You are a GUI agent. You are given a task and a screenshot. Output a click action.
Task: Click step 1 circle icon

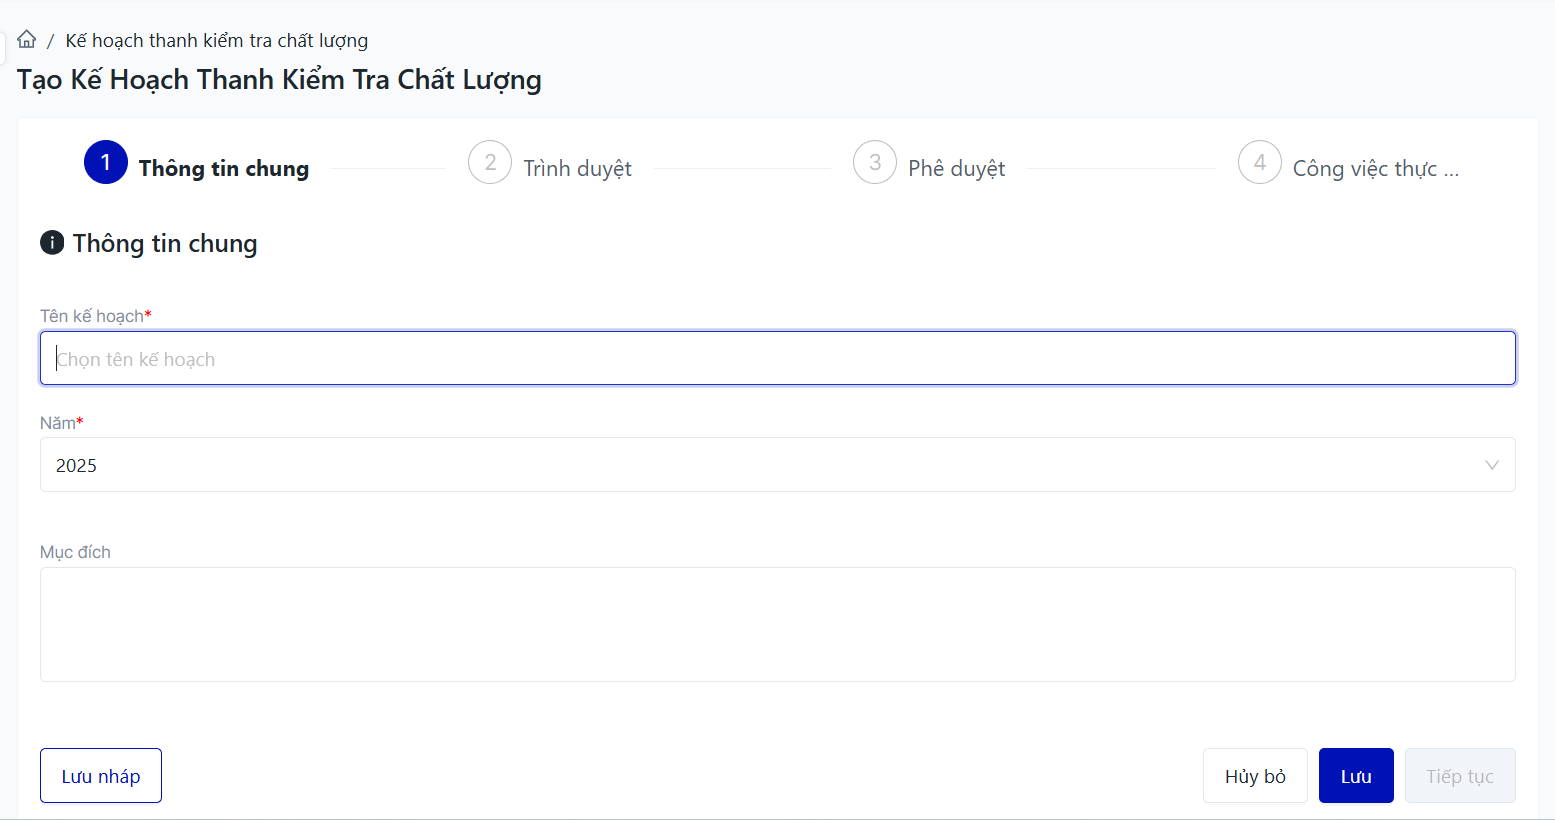(106, 162)
